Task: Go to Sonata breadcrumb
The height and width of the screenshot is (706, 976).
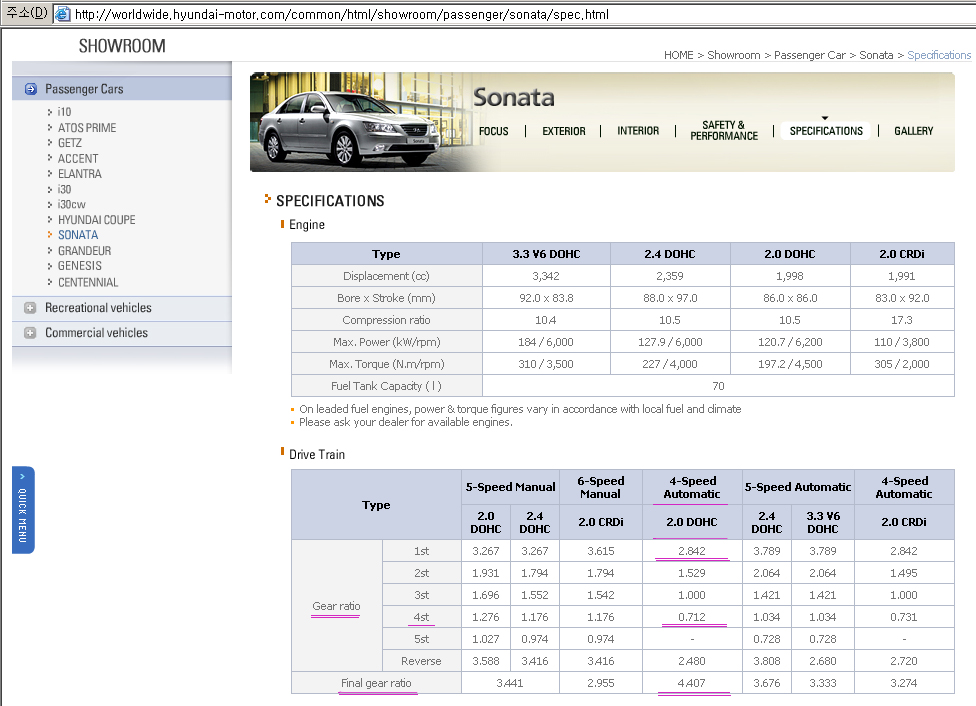Action: 876,55
